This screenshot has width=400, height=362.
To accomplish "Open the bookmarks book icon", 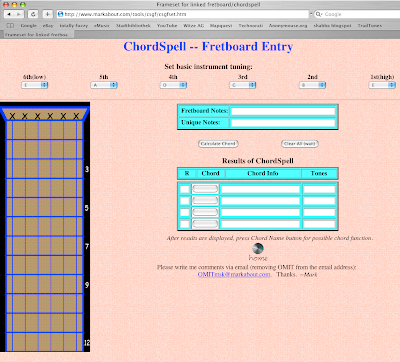I will [x=10, y=26].
